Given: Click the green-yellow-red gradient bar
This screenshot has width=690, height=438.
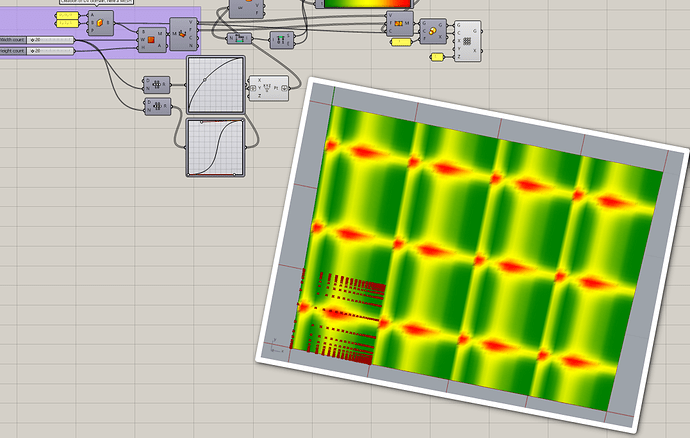Looking at the screenshot, I should [x=368, y=4].
